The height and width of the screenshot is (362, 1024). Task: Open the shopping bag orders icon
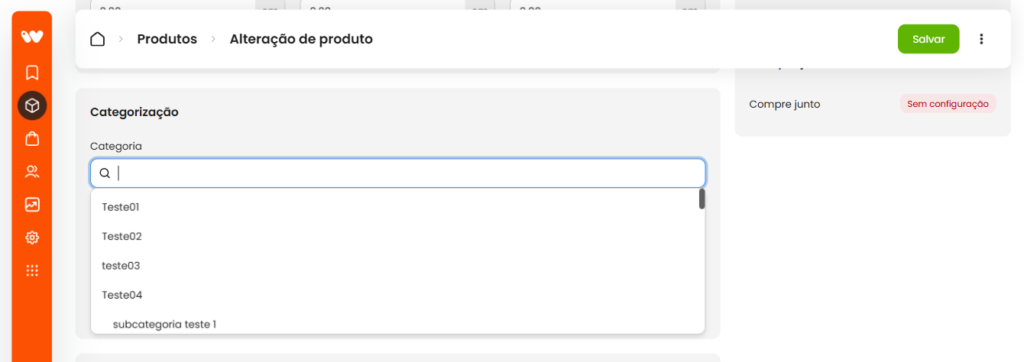click(32, 139)
